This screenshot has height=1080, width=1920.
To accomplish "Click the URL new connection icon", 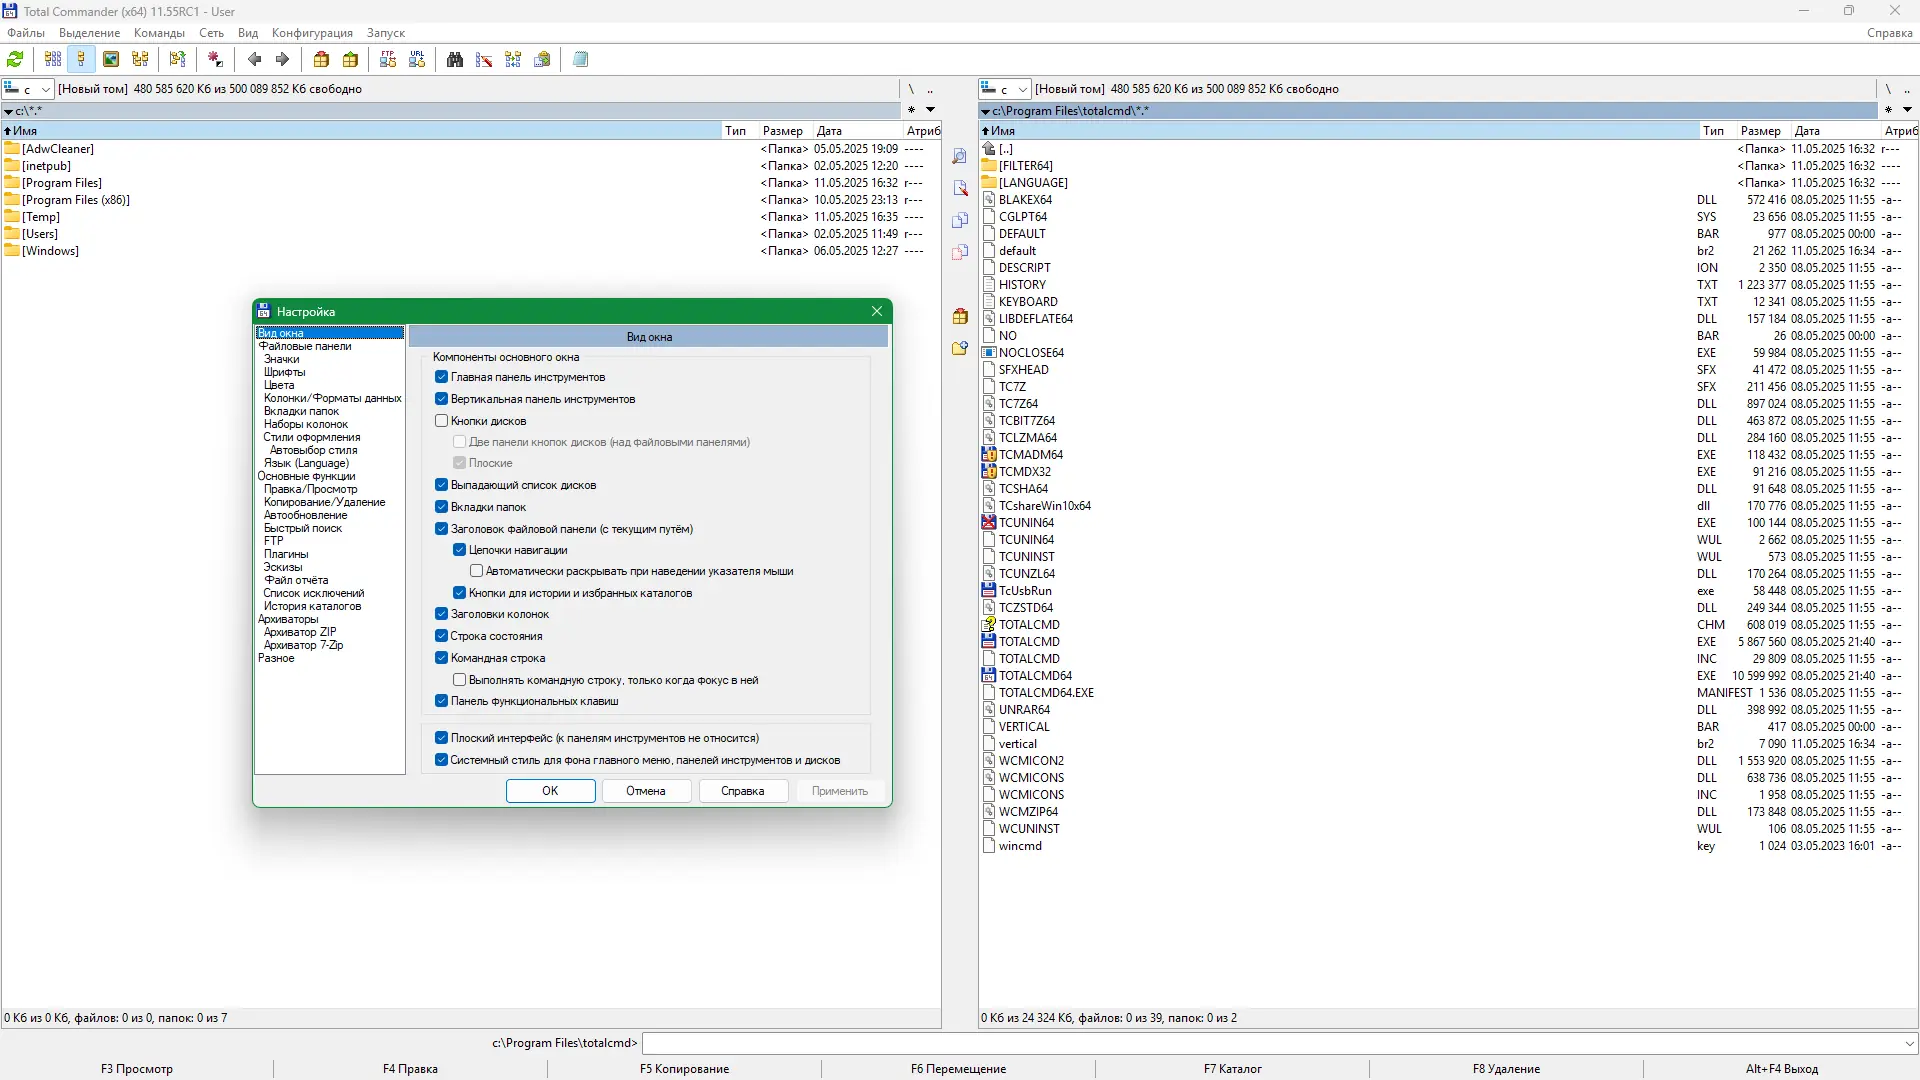I will coord(417,60).
